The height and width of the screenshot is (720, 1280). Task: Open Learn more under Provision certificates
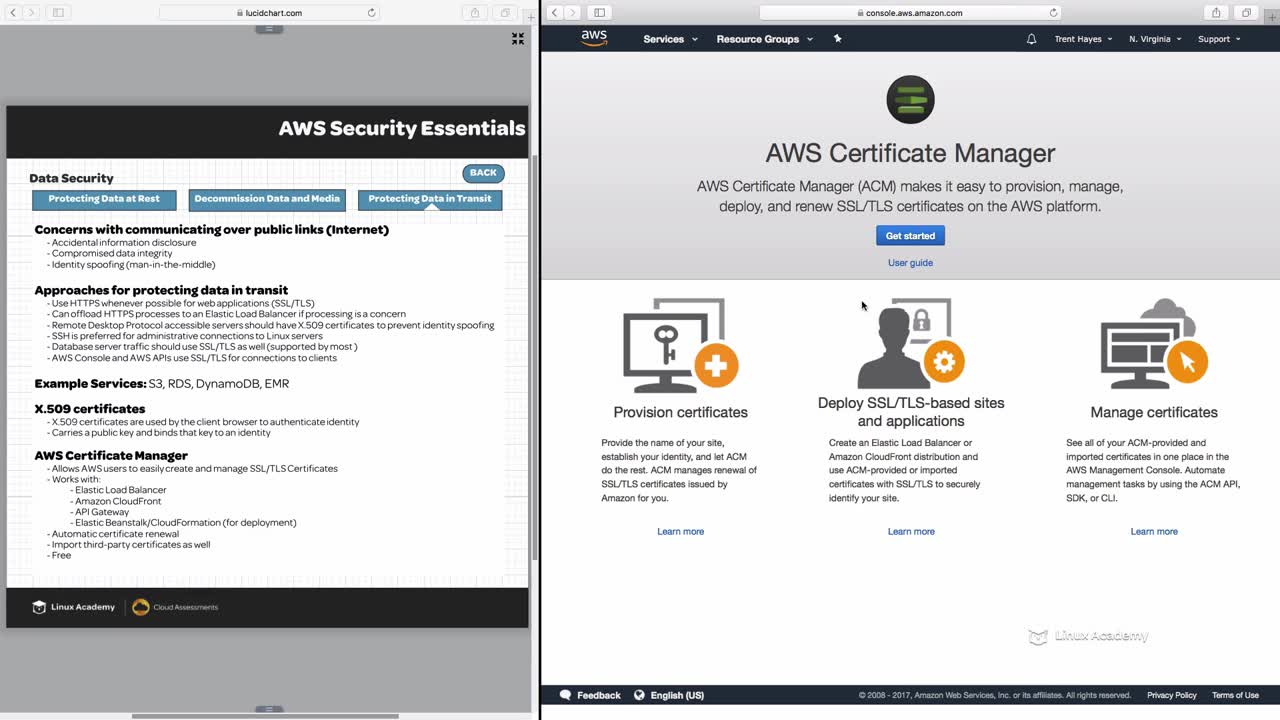click(680, 531)
